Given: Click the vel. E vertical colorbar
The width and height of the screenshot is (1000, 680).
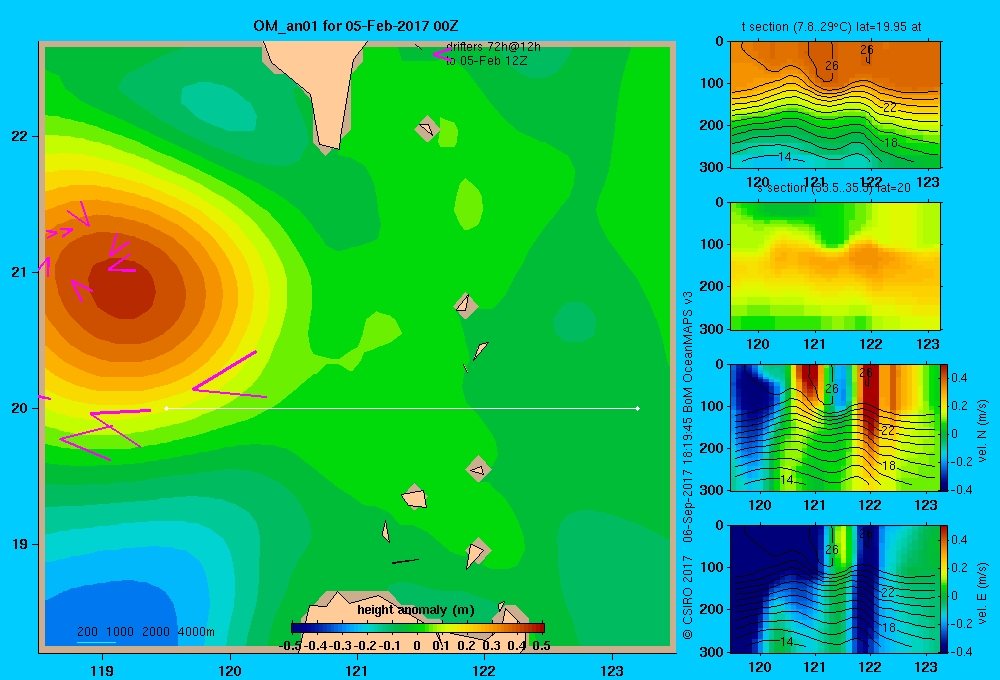Looking at the screenshot, I should [944, 589].
